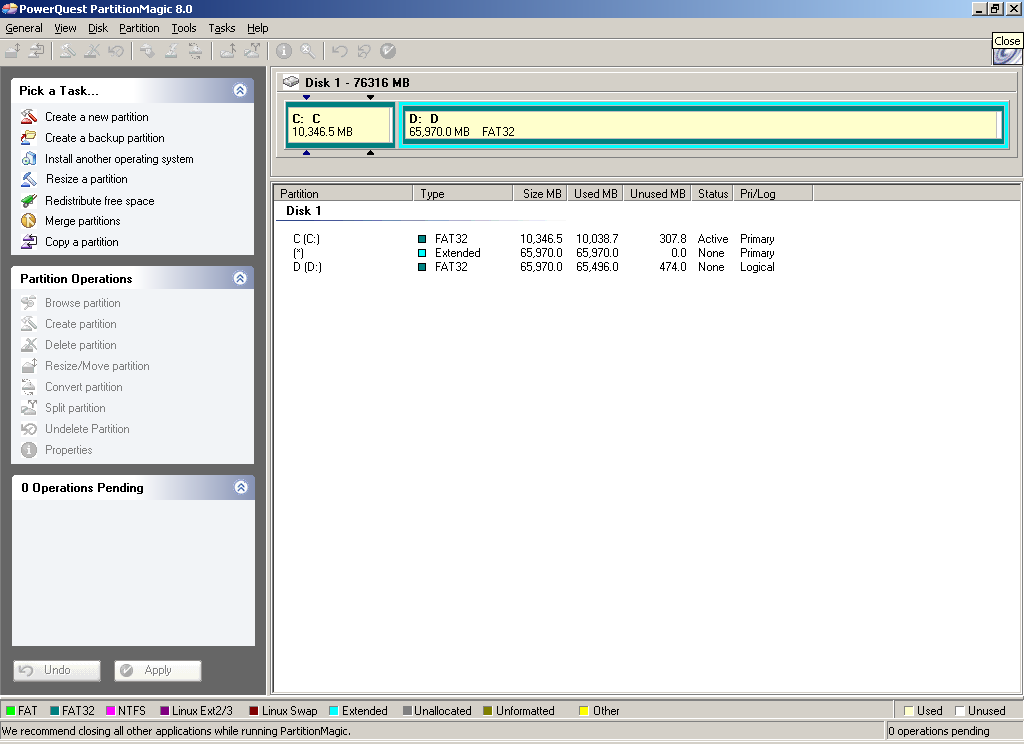Click the icon beside Install another operating system
This screenshot has height=744, width=1024.
pos(29,159)
